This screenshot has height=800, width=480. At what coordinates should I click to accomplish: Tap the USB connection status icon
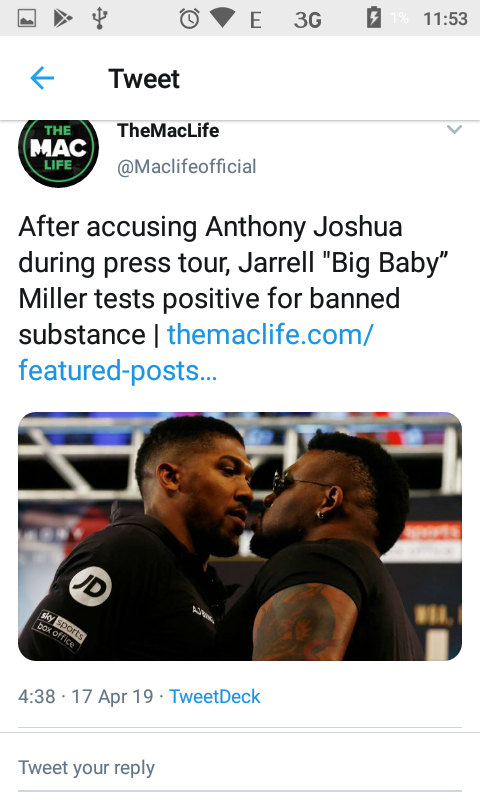pyautogui.click(x=99, y=19)
